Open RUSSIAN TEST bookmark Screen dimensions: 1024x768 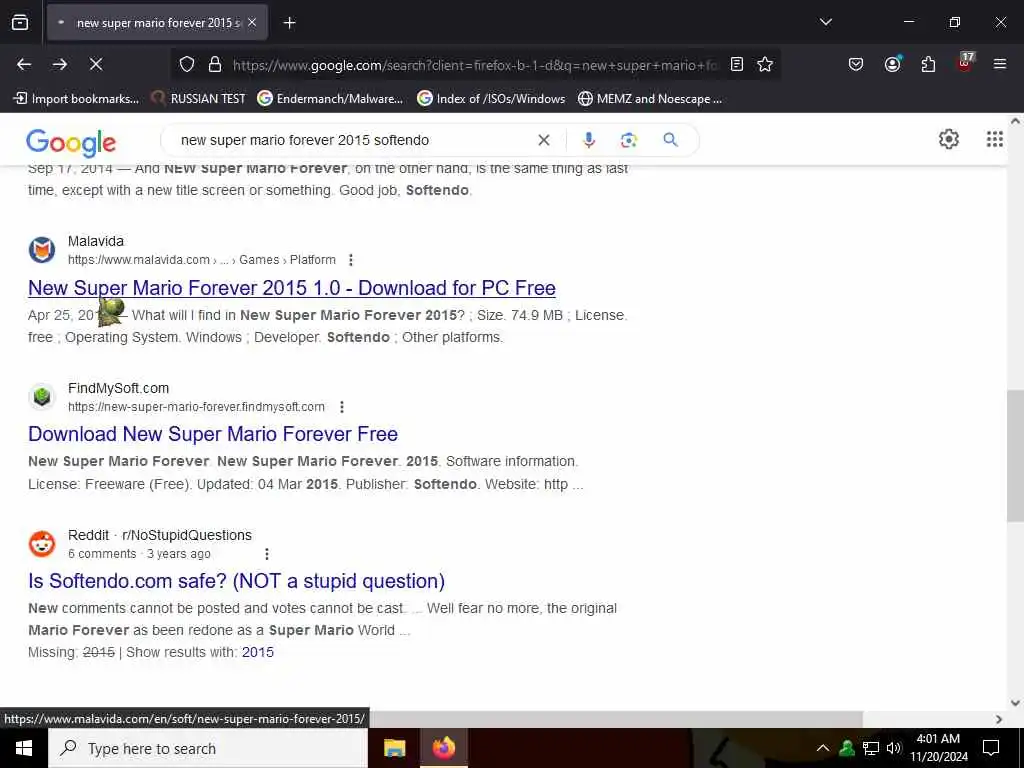(198, 99)
